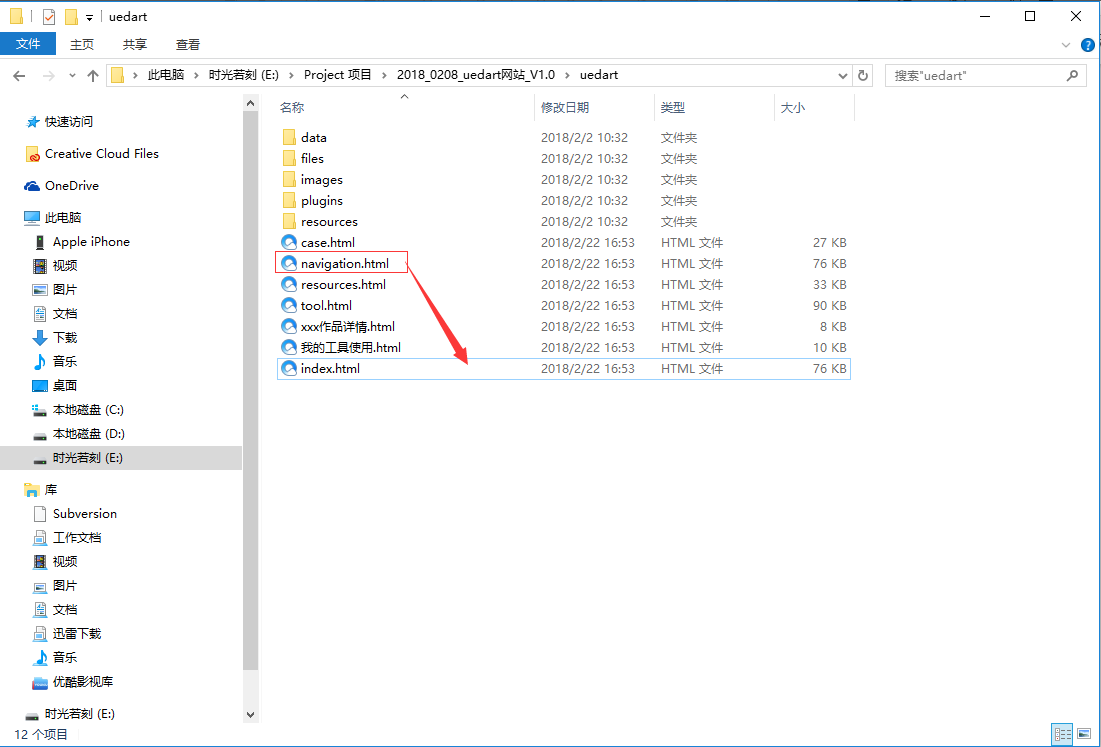Switch to large icons view icon
This screenshot has width=1101, height=747.
(1085, 734)
